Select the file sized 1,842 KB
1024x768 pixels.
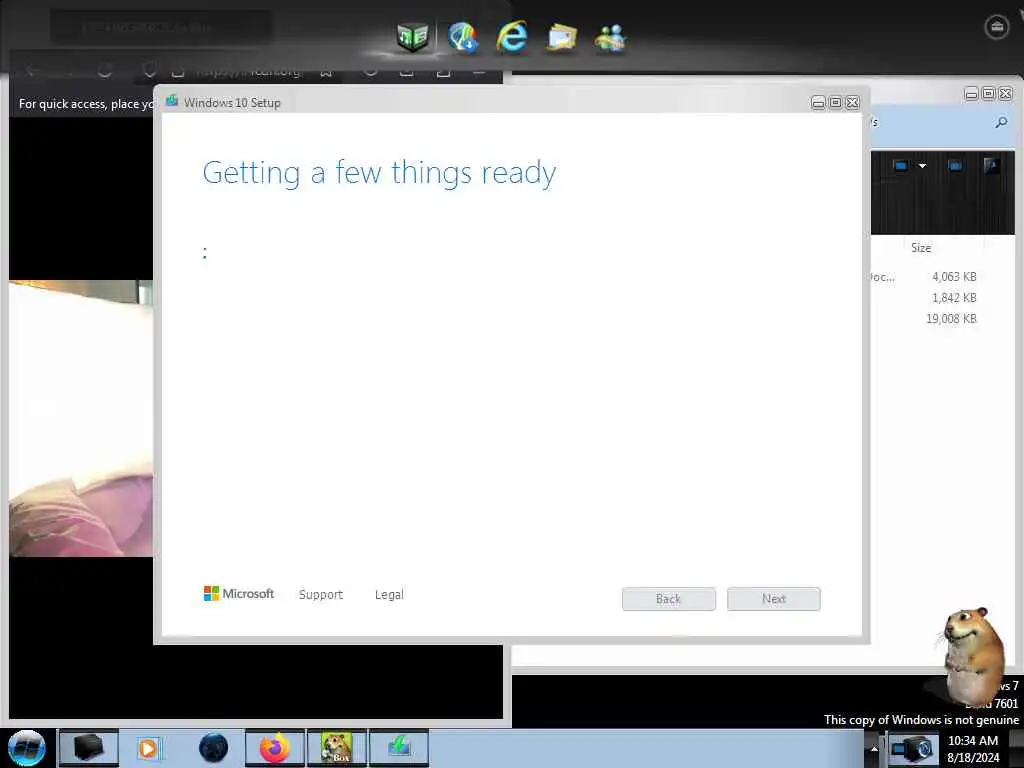[953, 298]
